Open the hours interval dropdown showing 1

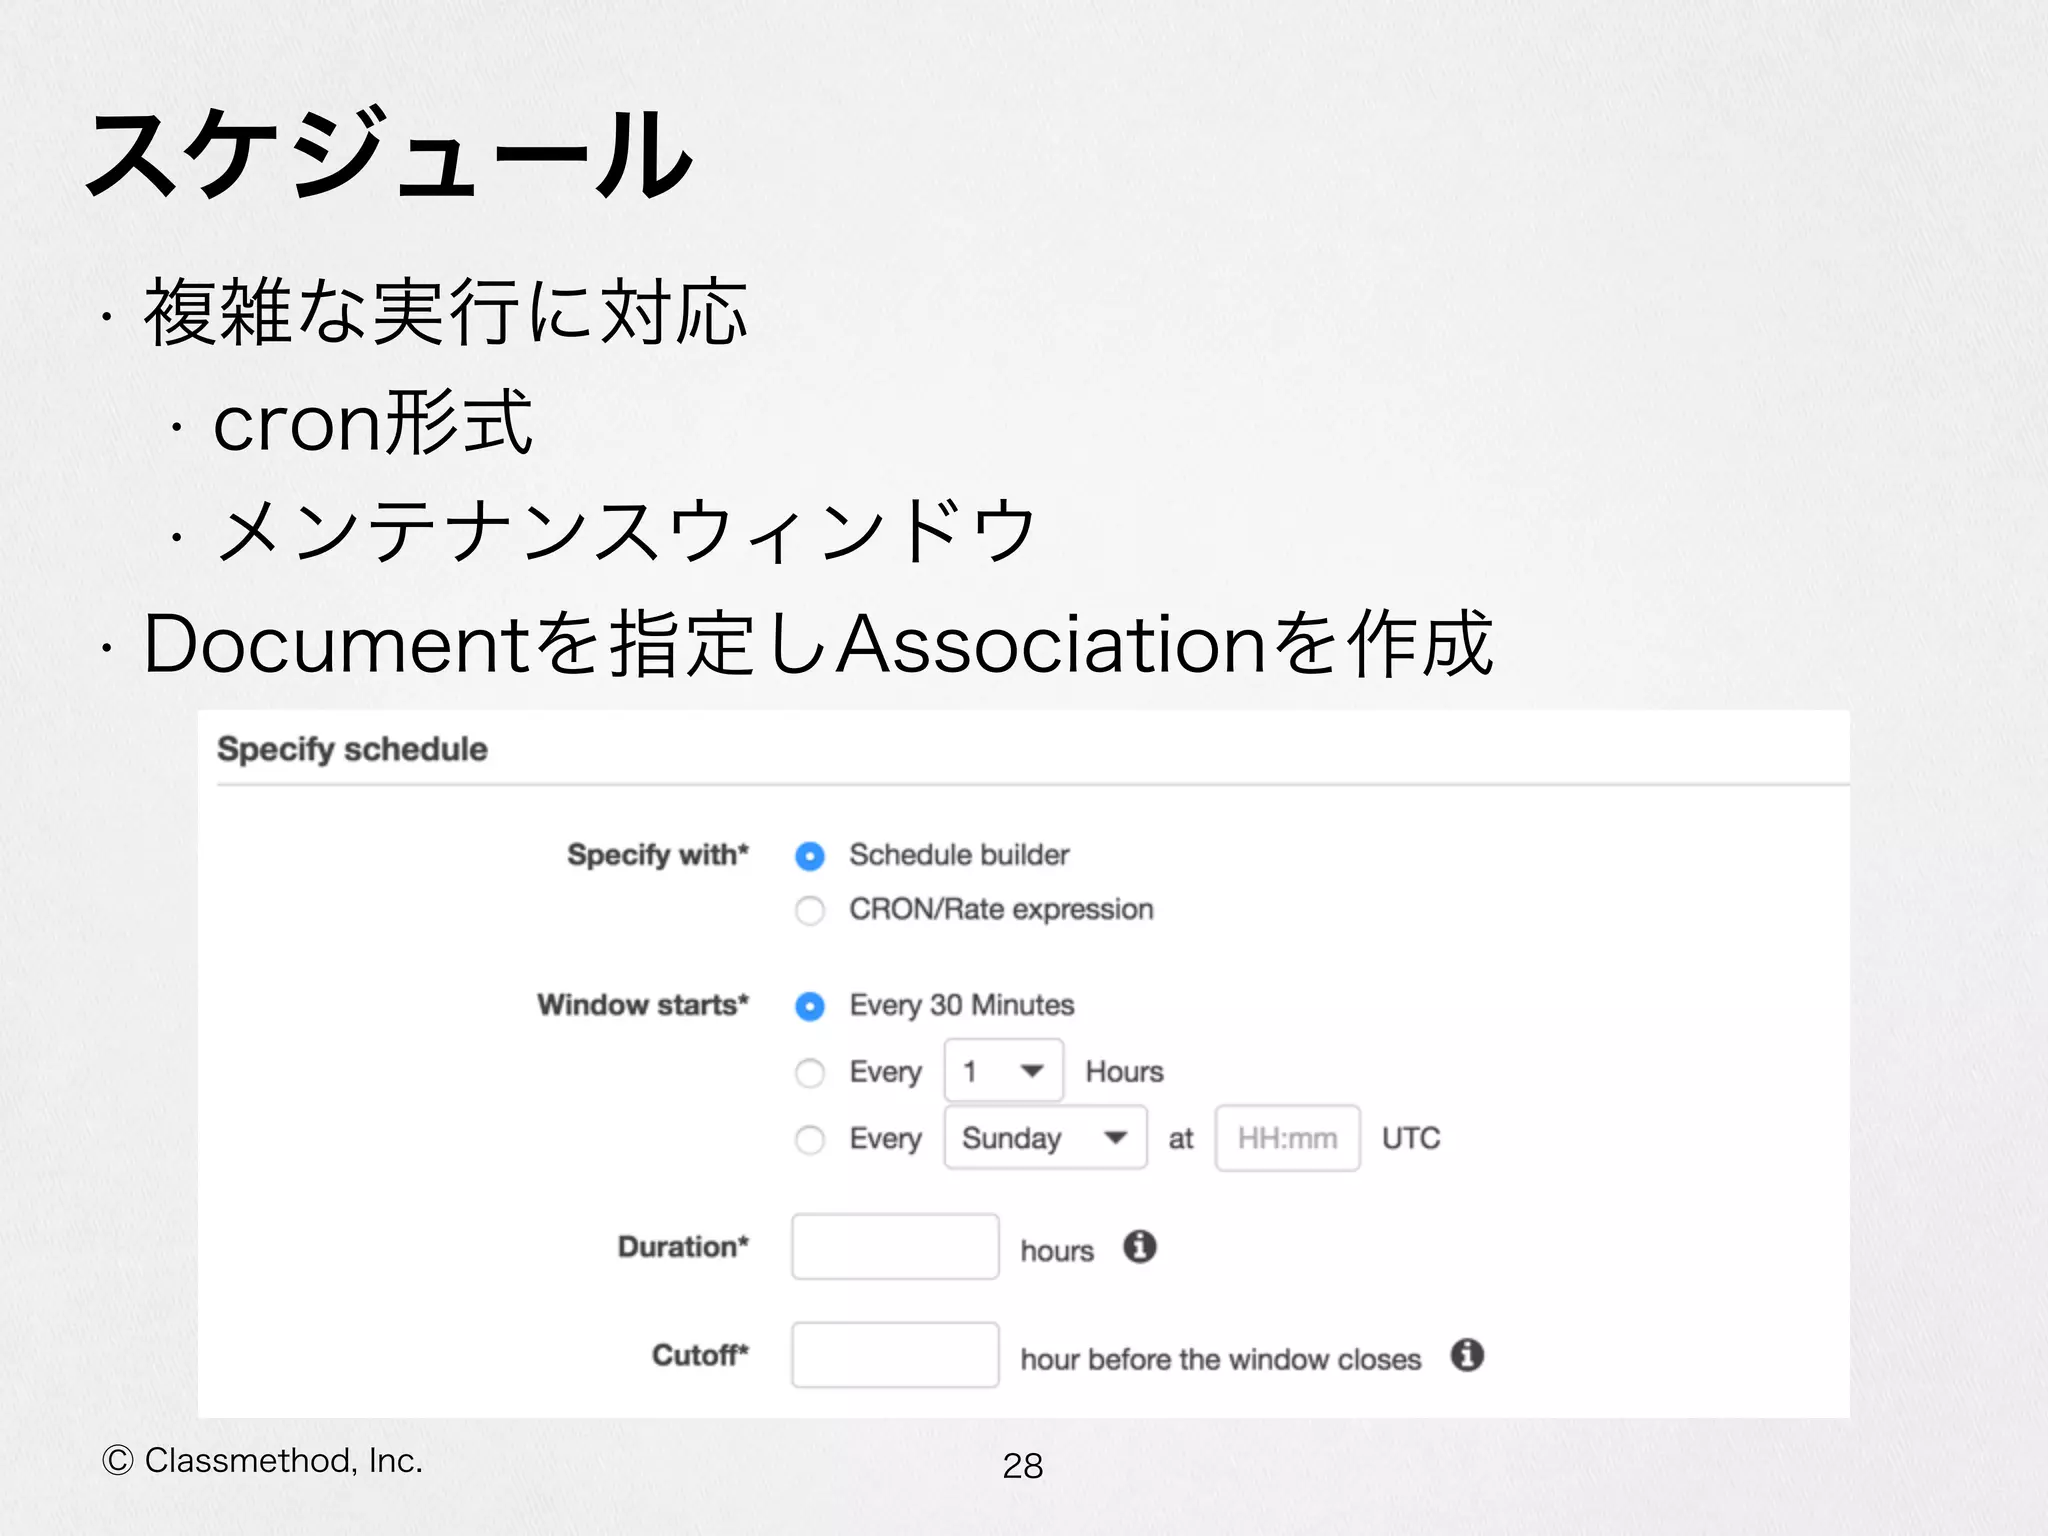(x=1003, y=1071)
